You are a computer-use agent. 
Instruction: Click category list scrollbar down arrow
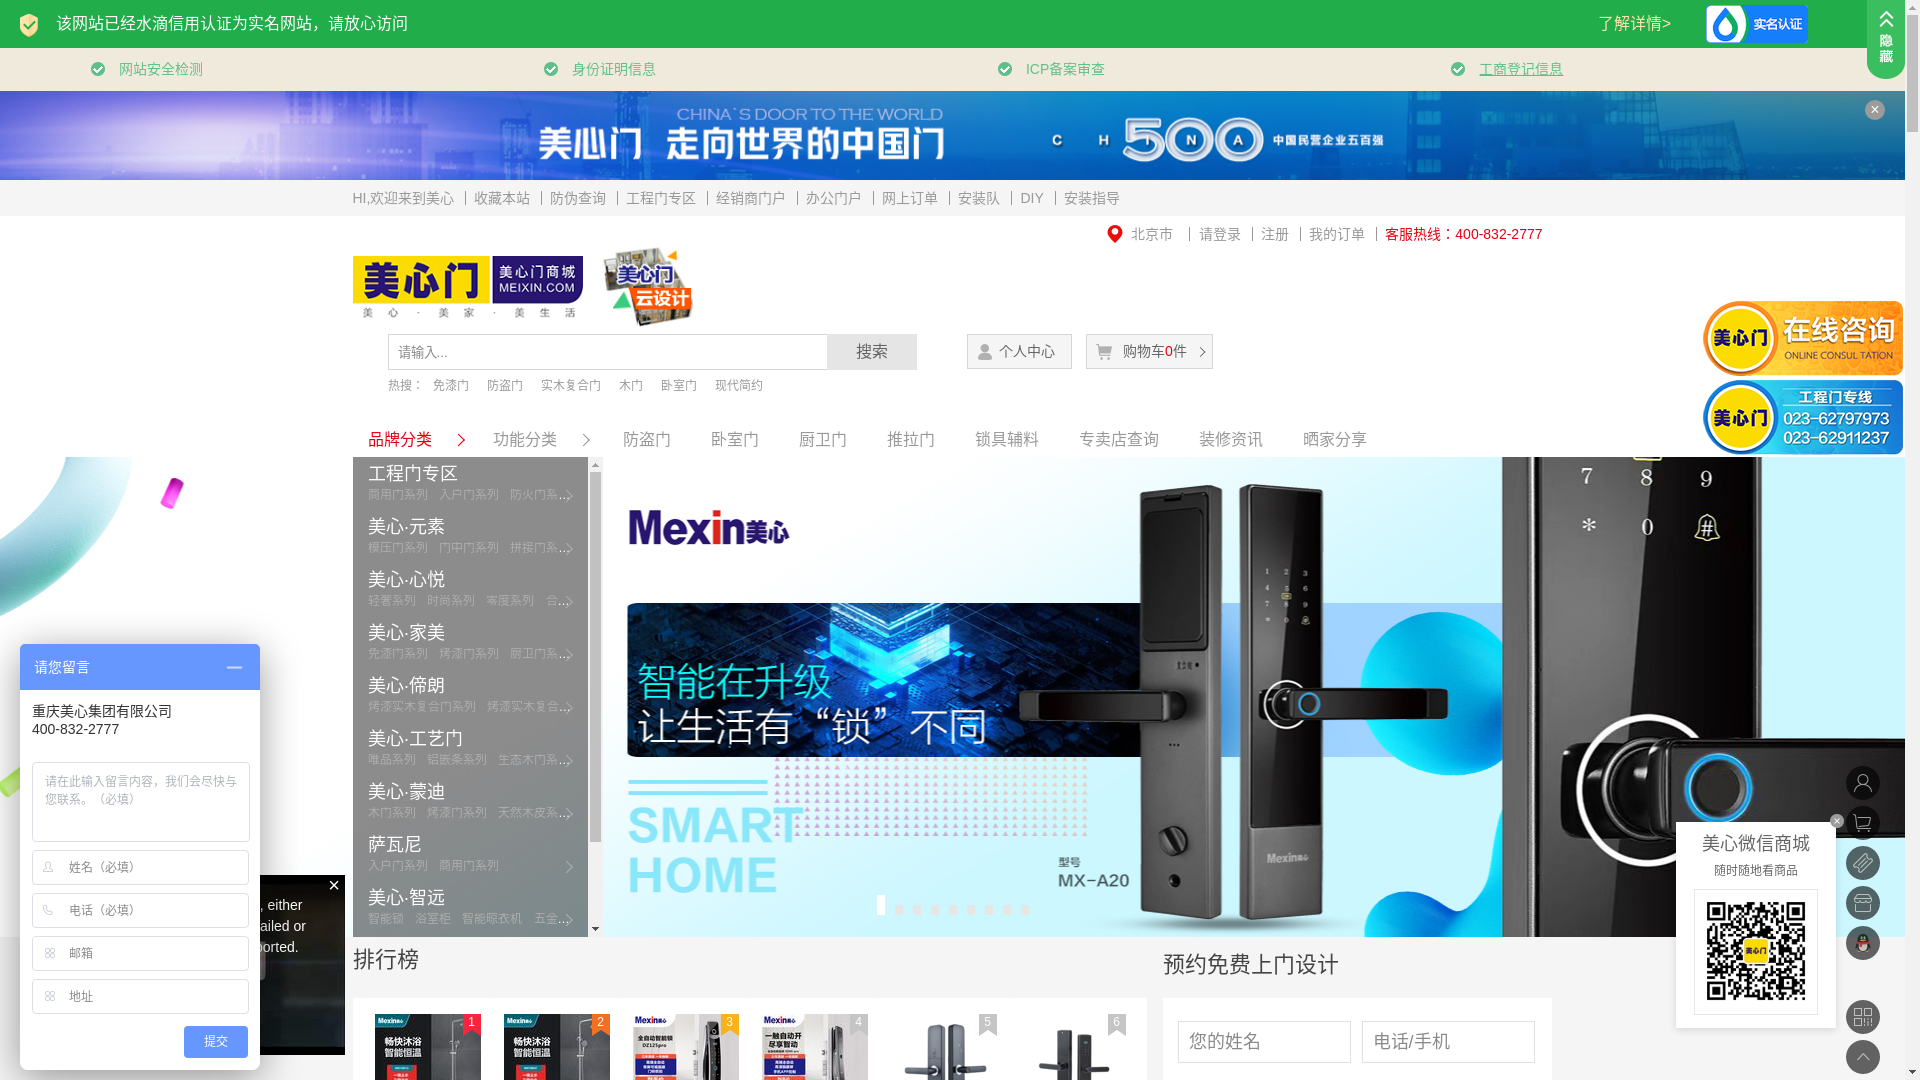[x=596, y=929]
